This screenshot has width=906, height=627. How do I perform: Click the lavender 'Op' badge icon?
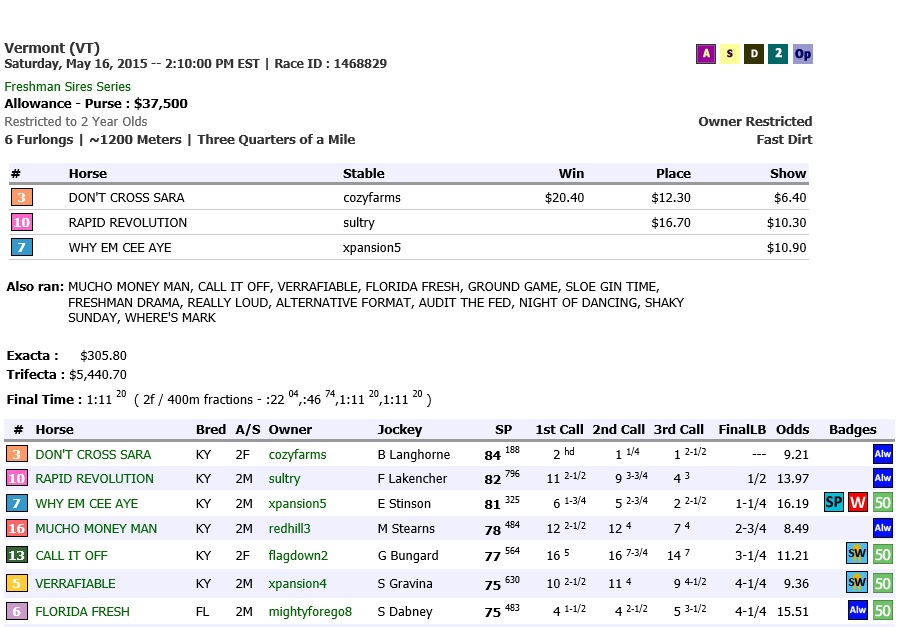(802, 54)
